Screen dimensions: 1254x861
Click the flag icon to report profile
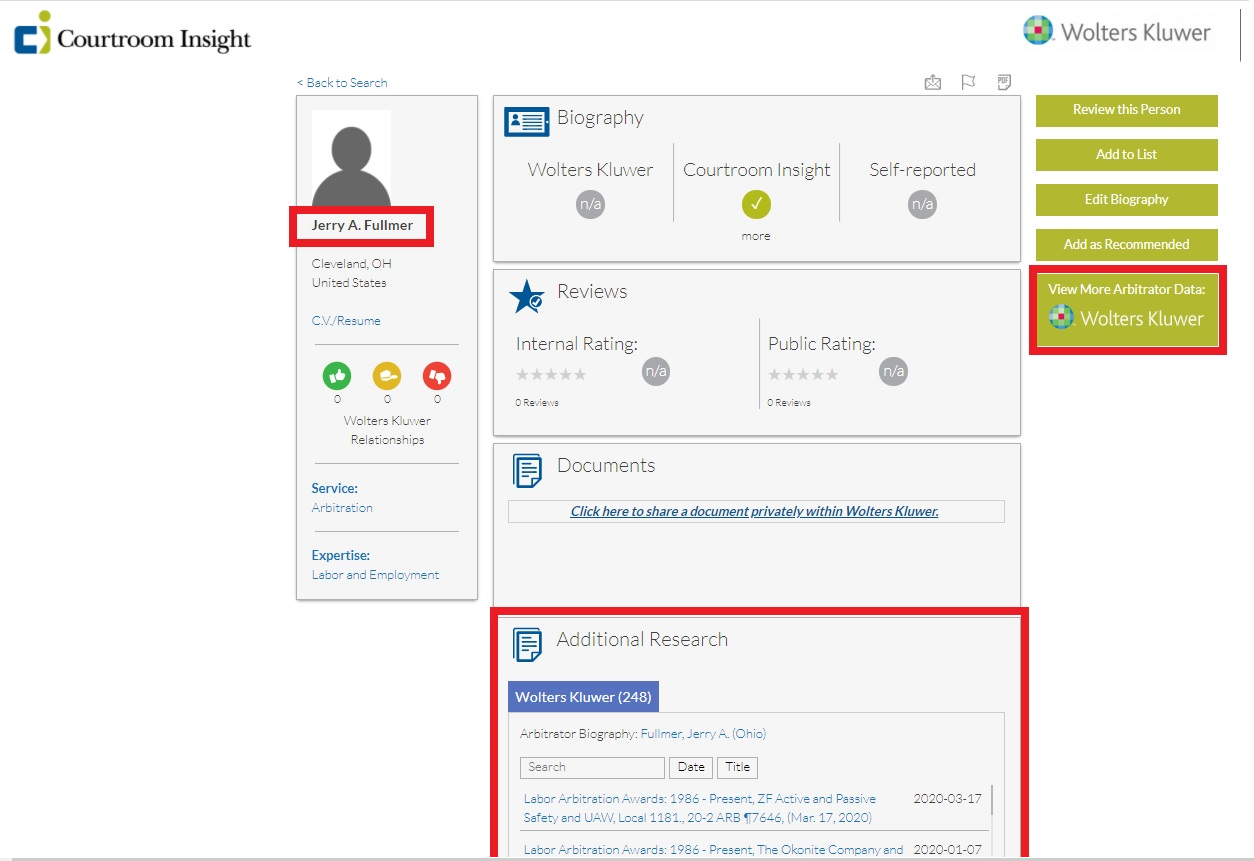point(968,82)
